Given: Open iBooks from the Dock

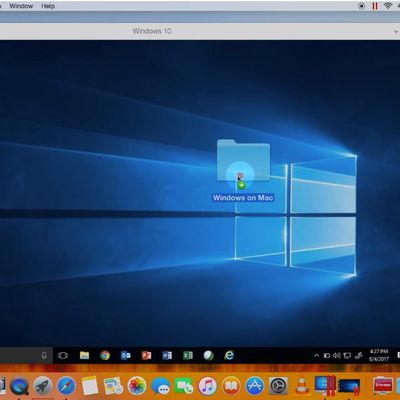Looking at the screenshot, I should [x=231, y=386].
